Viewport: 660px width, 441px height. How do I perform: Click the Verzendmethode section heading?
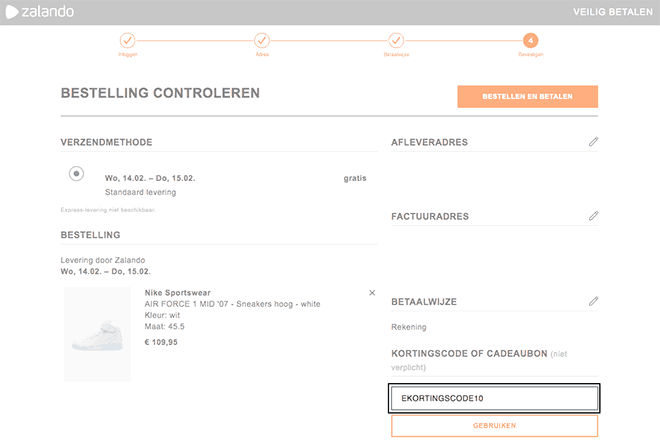click(106, 142)
